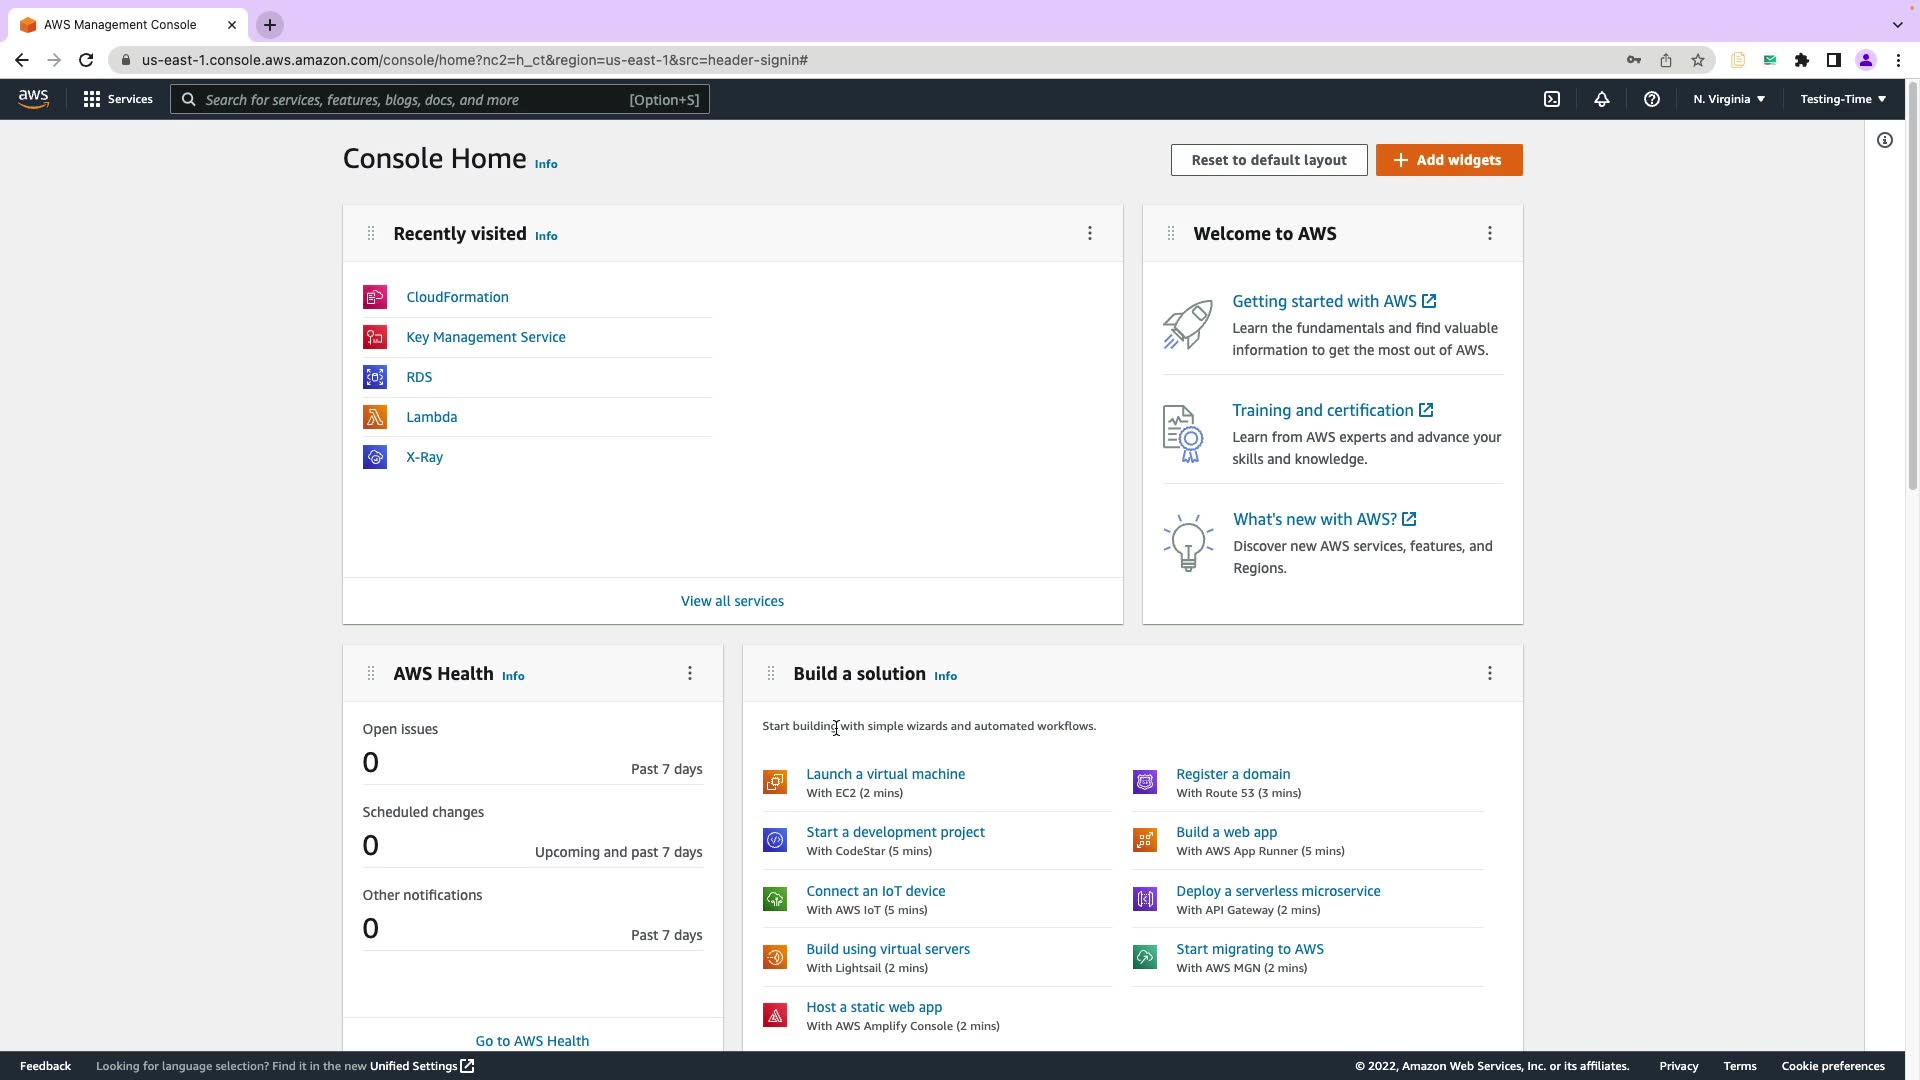Open the AWS Health widget options menu

(x=689, y=674)
